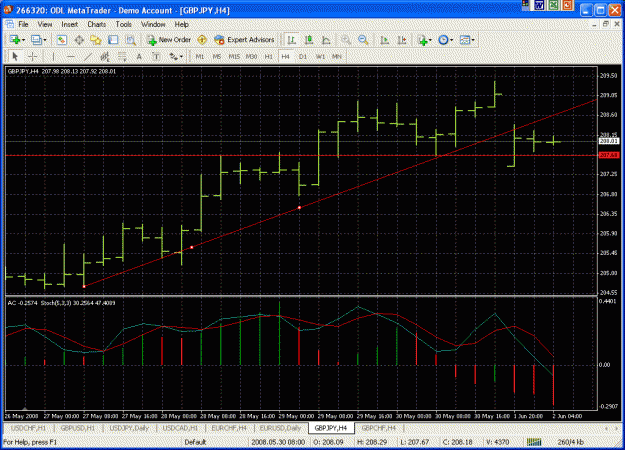Viewport: 625px width, 450px height.
Task: Open the Help menu
Action: [x=181, y=24]
